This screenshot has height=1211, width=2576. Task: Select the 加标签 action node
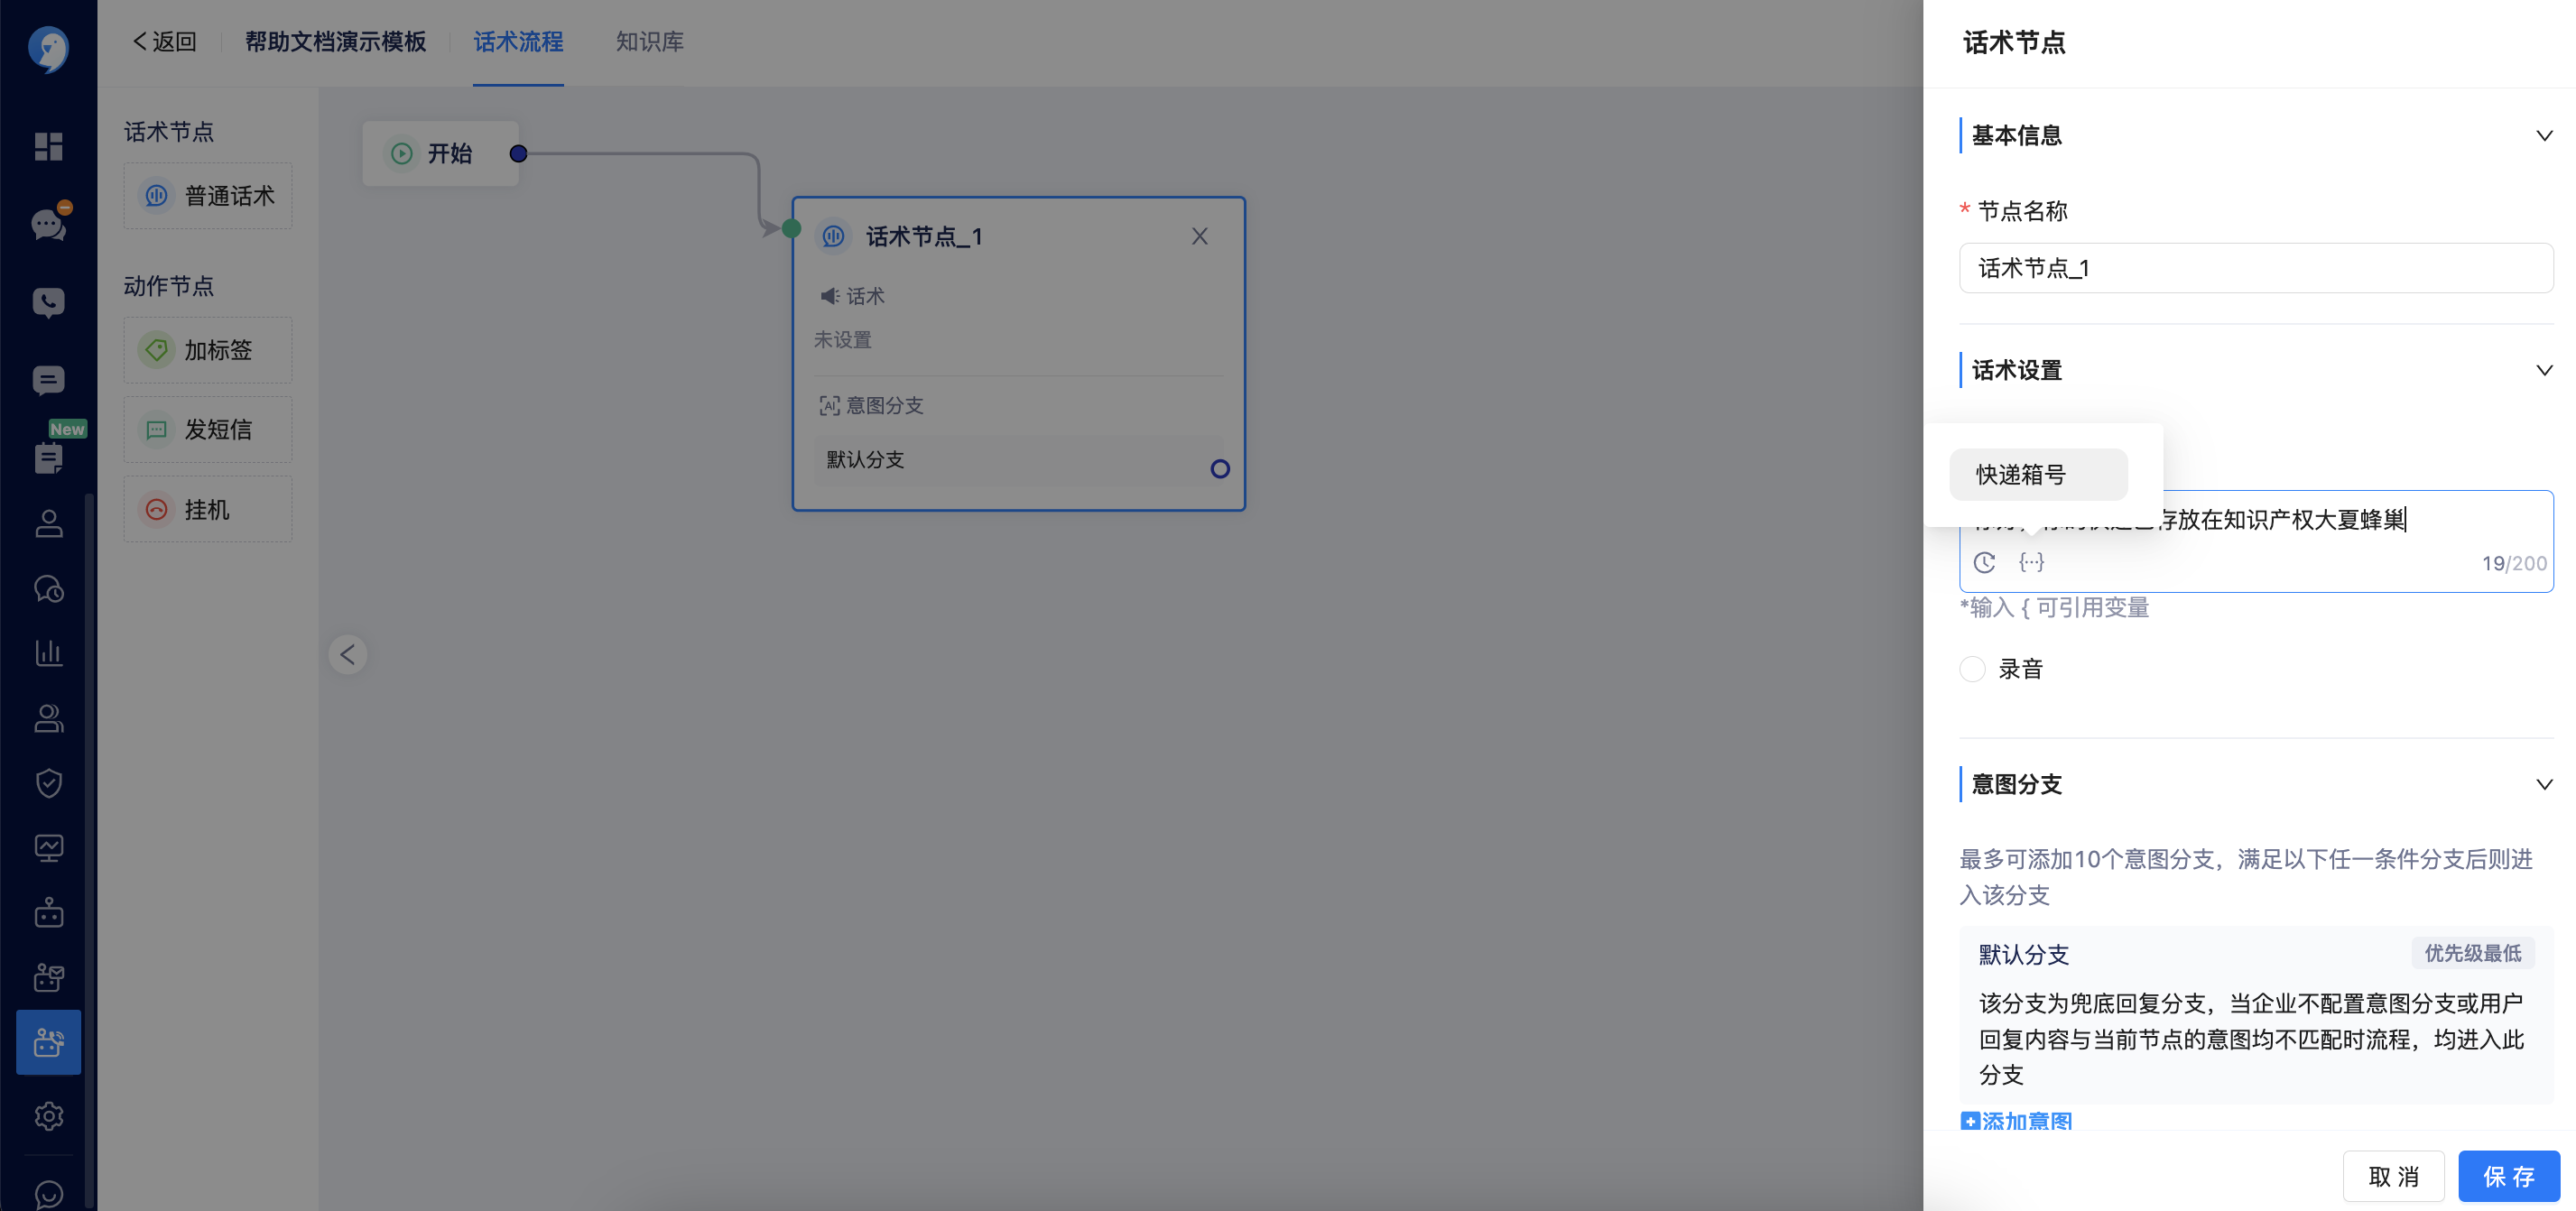click(208, 350)
